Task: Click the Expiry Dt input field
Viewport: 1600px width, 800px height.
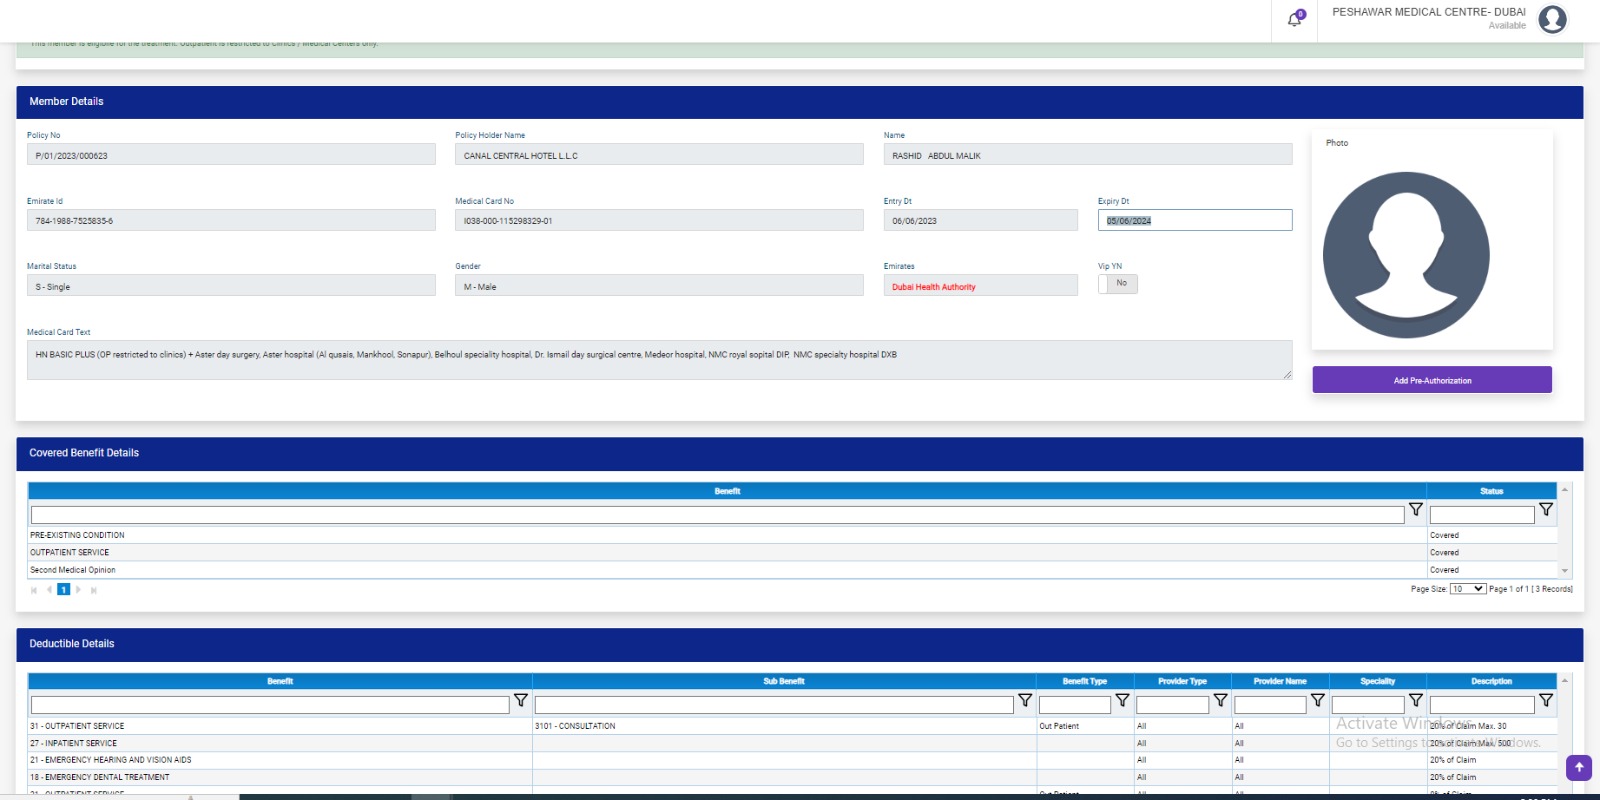Action: pyautogui.click(x=1194, y=221)
